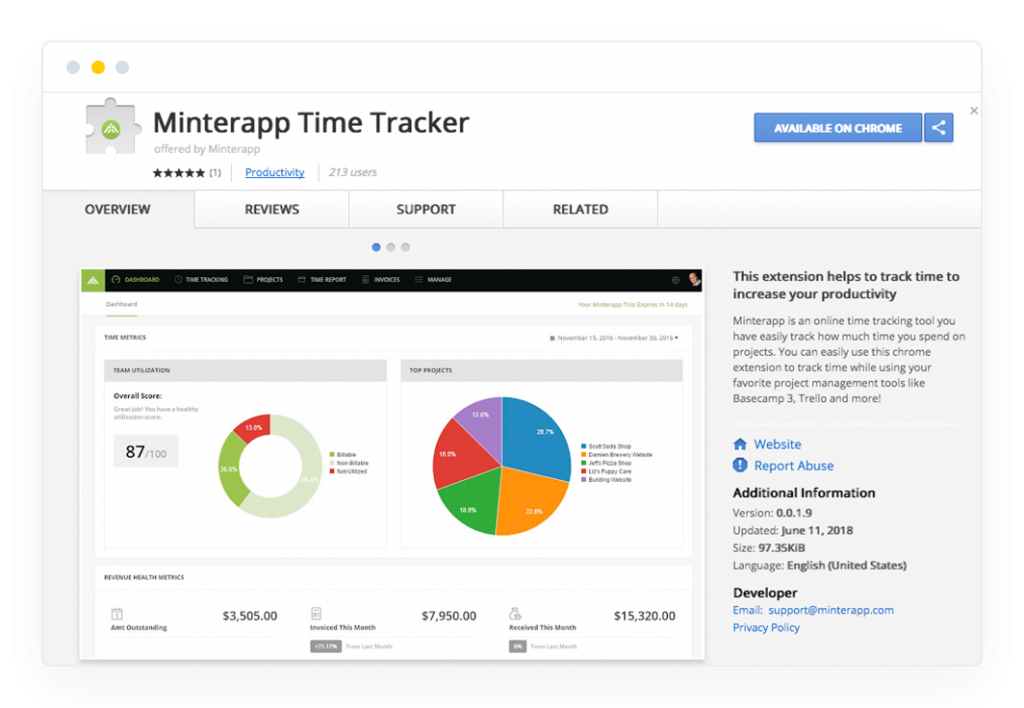Click the $3,505.00 amount

coord(249,616)
